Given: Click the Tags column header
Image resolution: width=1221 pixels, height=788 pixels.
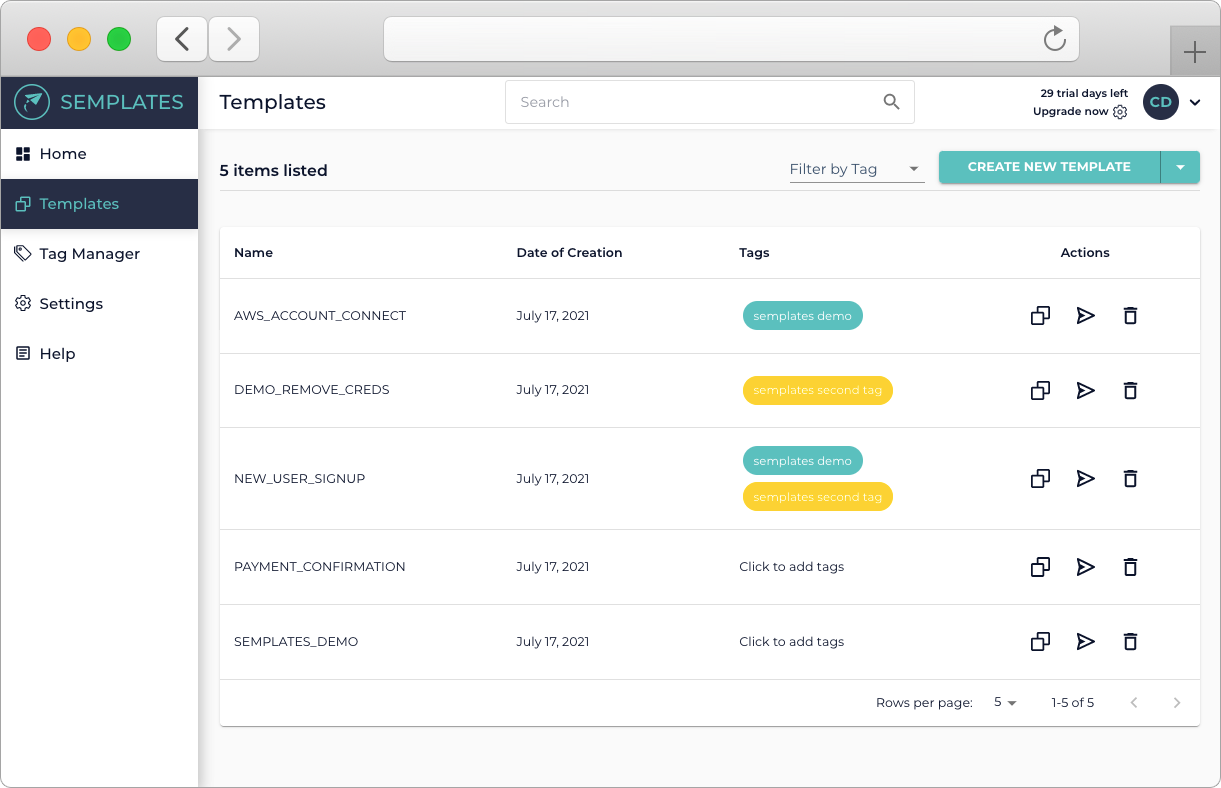Looking at the screenshot, I should [754, 253].
